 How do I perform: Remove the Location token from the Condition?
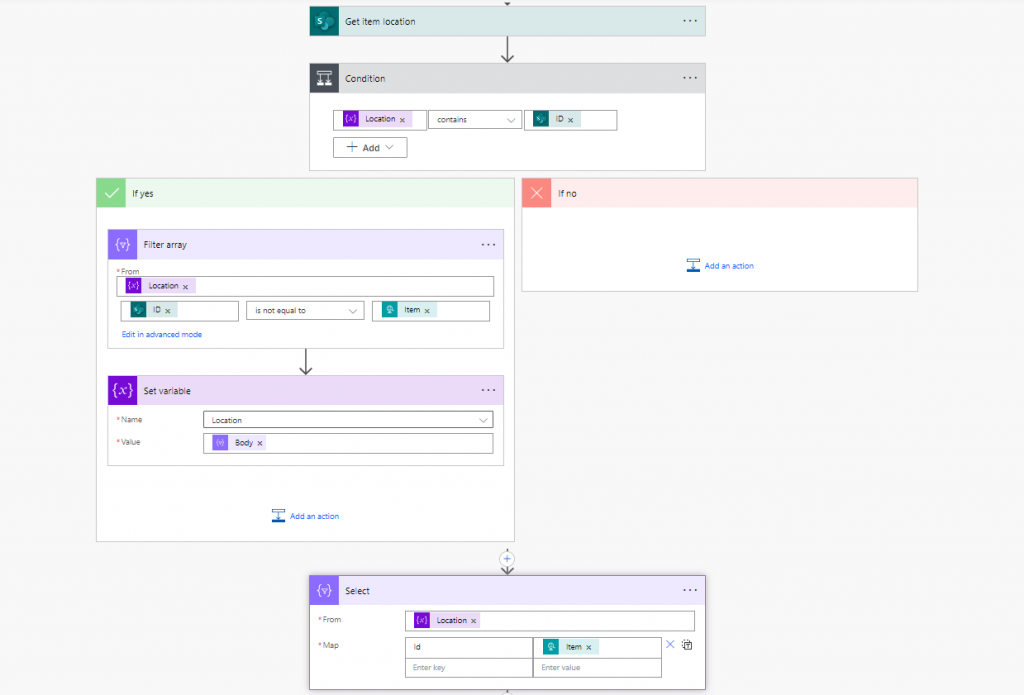click(x=403, y=120)
